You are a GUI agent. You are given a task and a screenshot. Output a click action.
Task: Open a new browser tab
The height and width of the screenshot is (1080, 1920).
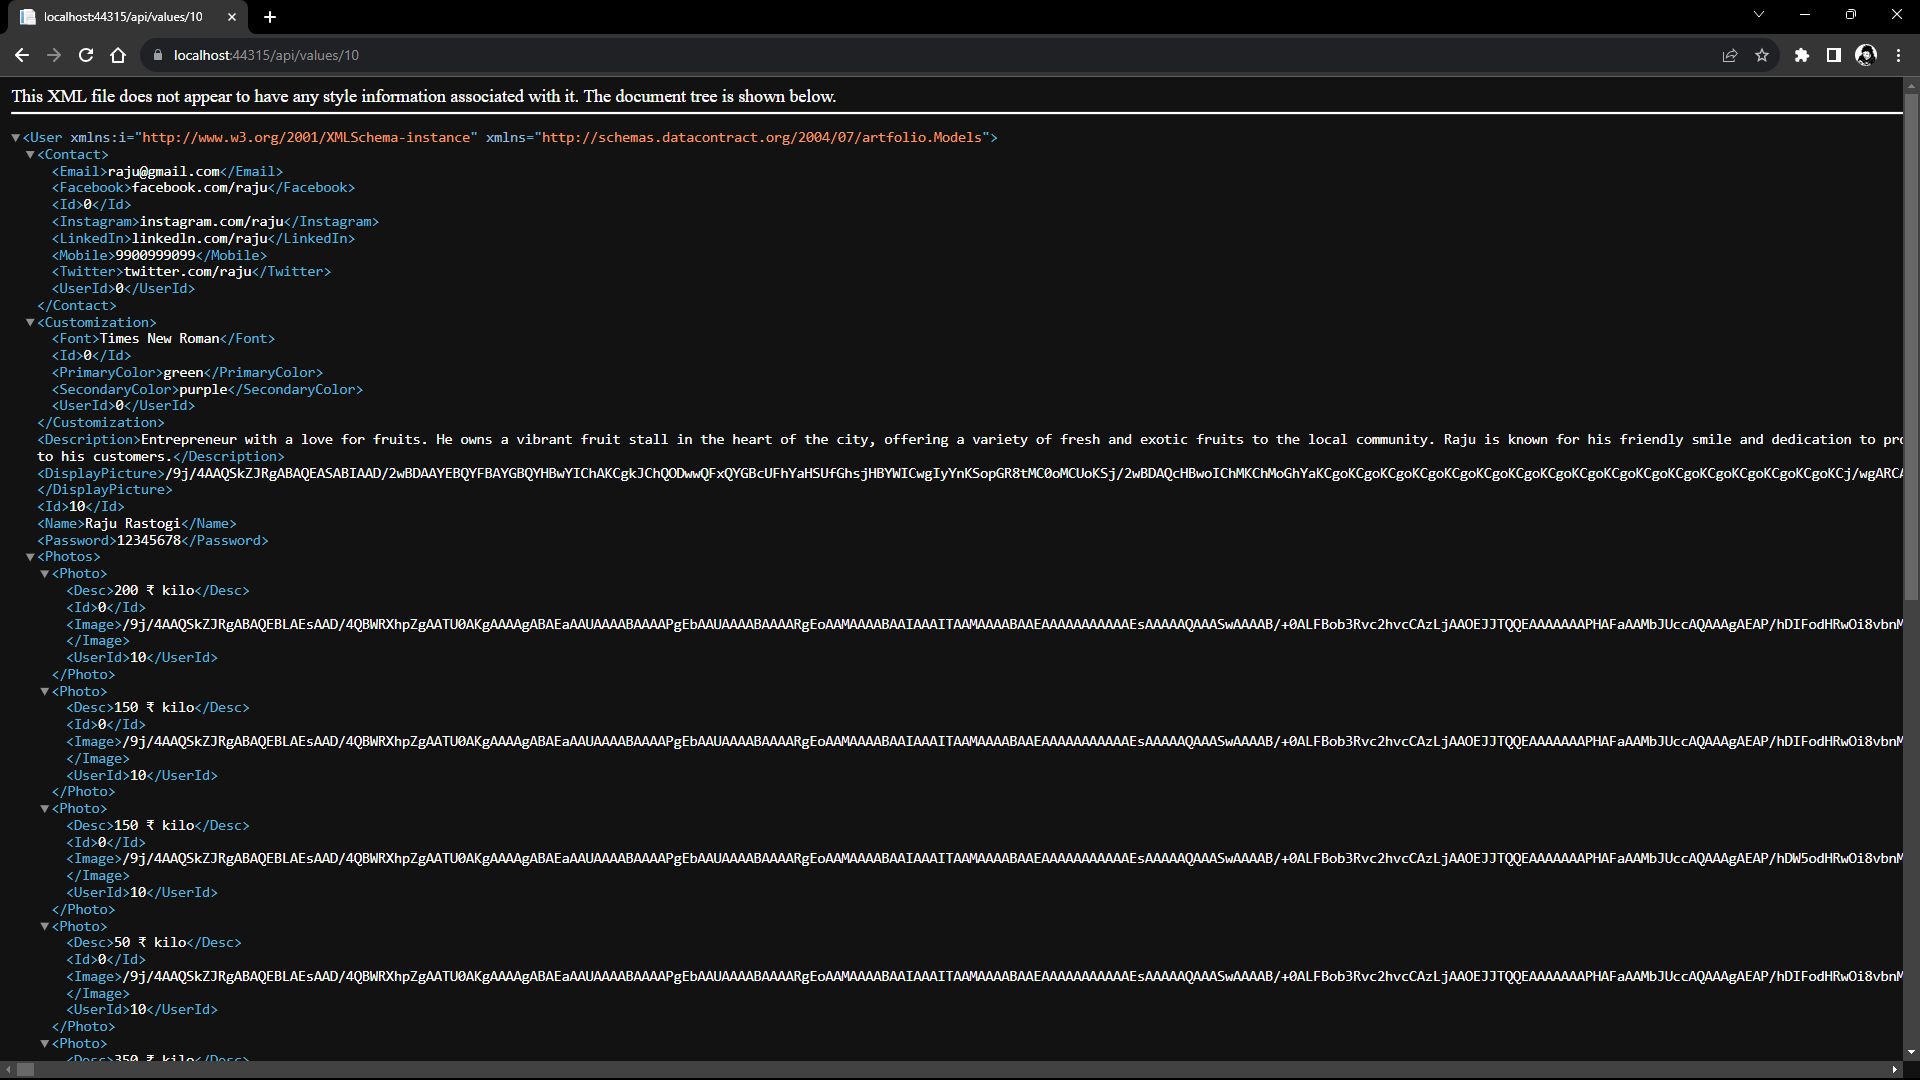click(270, 16)
